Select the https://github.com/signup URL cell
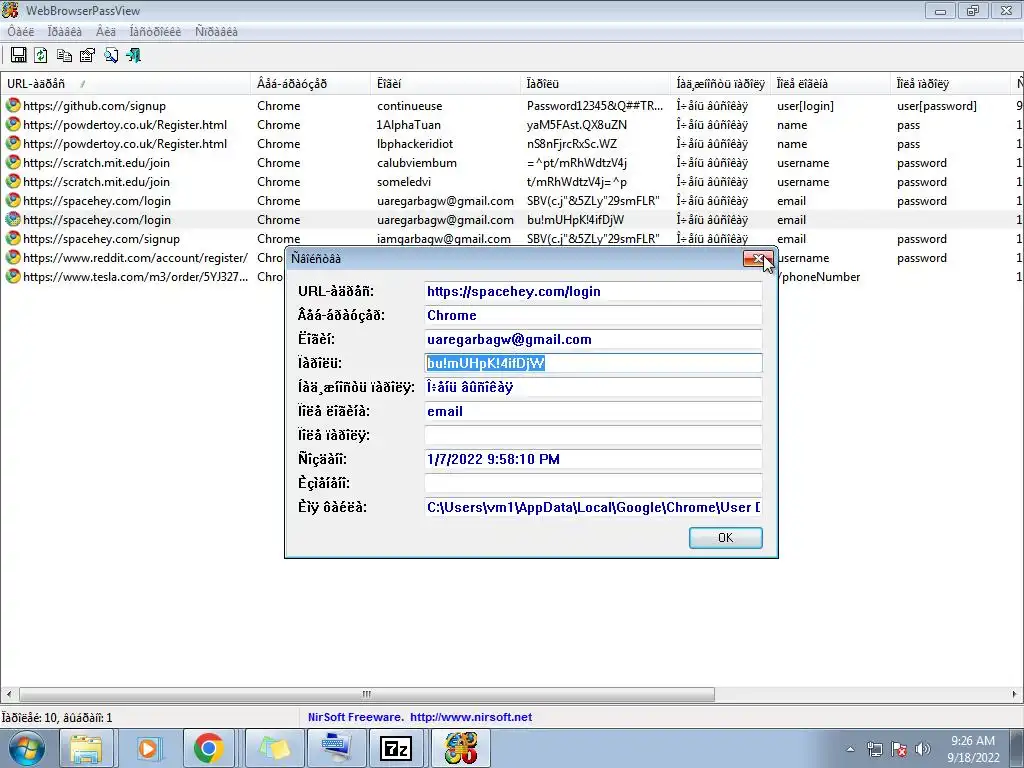 click(x=94, y=106)
